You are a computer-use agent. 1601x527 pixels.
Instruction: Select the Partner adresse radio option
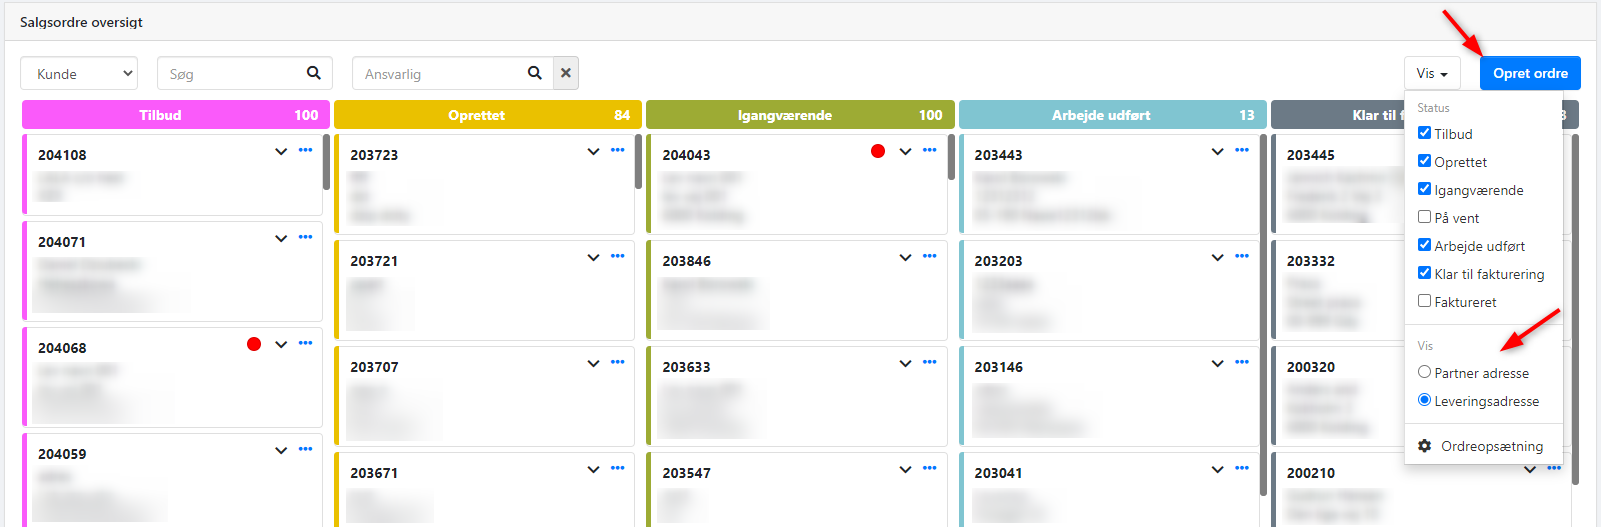click(1424, 372)
